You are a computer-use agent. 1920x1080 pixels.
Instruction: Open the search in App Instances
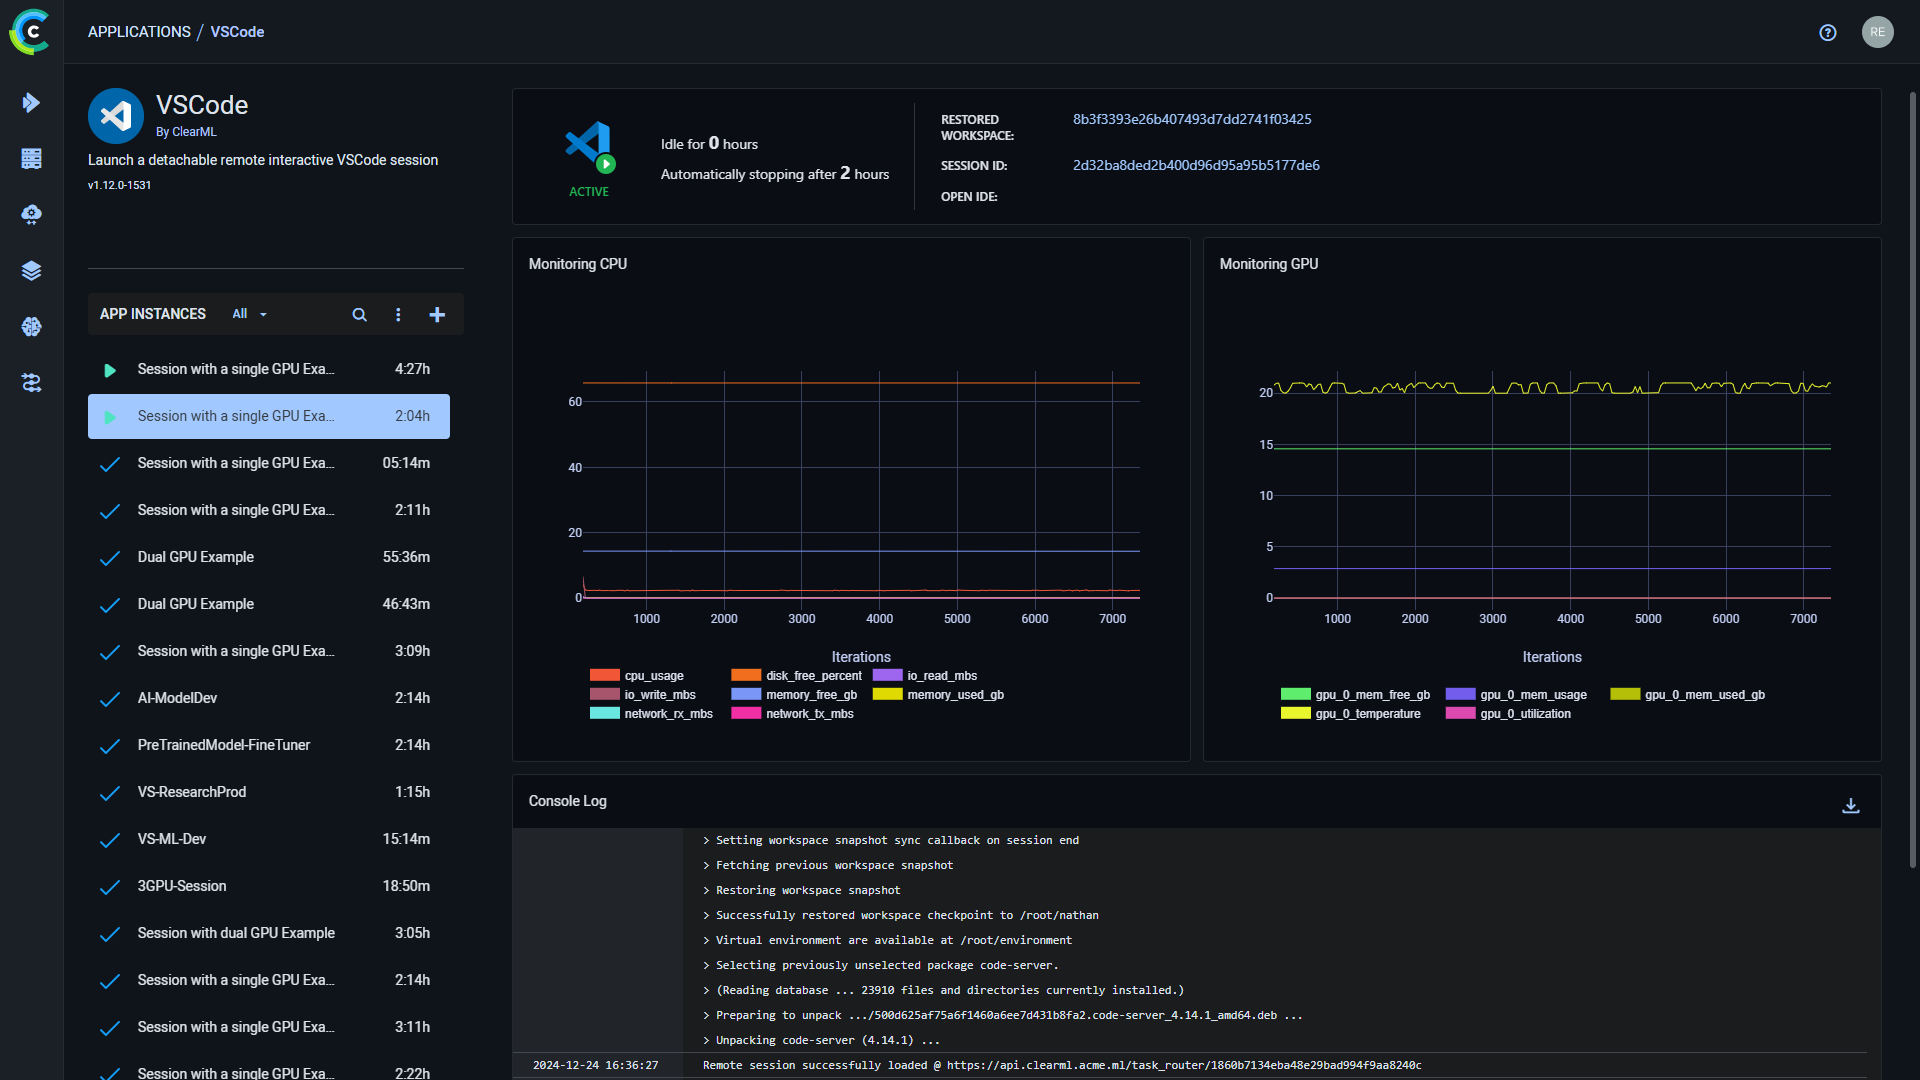(x=359, y=314)
